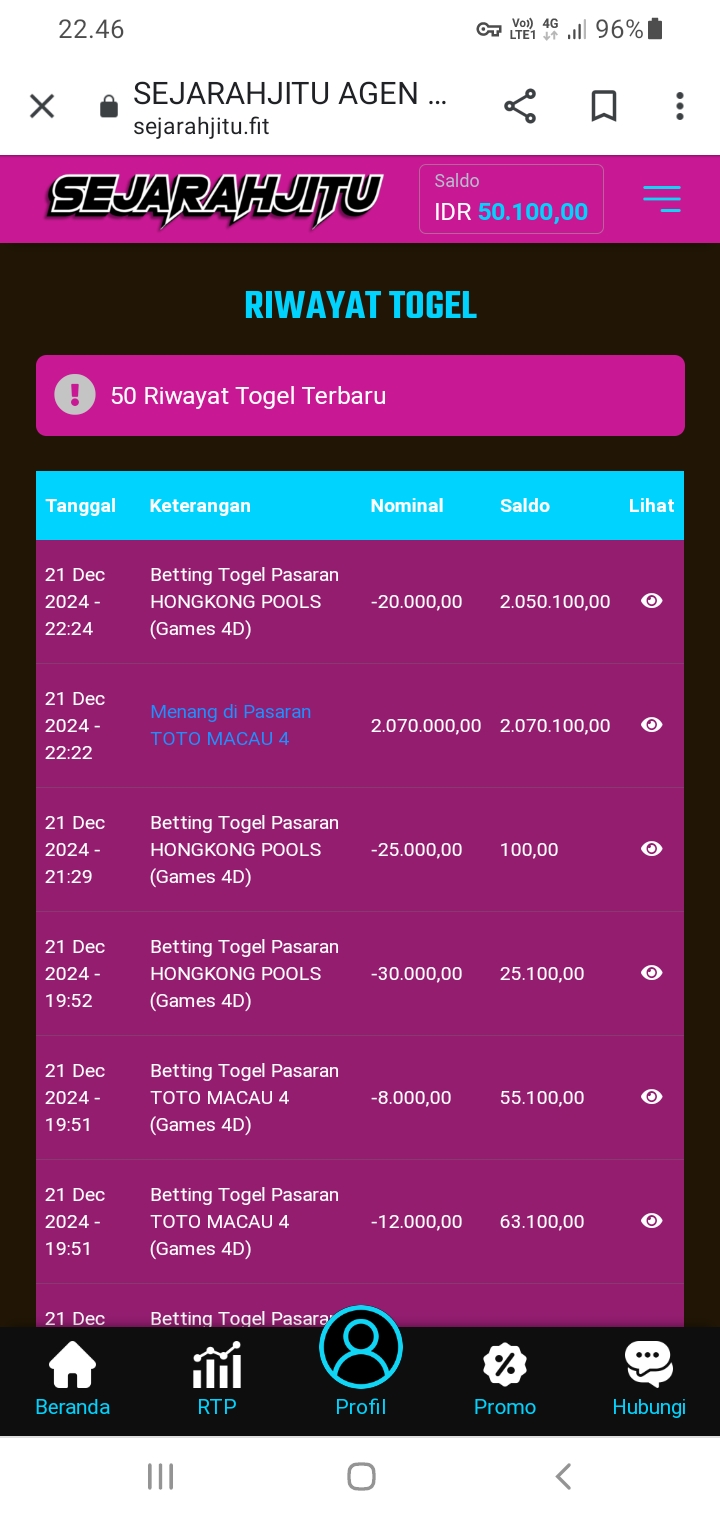Image resolution: width=720 pixels, height=1520 pixels.
Task: Tap the SEJARAHJITU logo
Action: (x=215, y=198)
